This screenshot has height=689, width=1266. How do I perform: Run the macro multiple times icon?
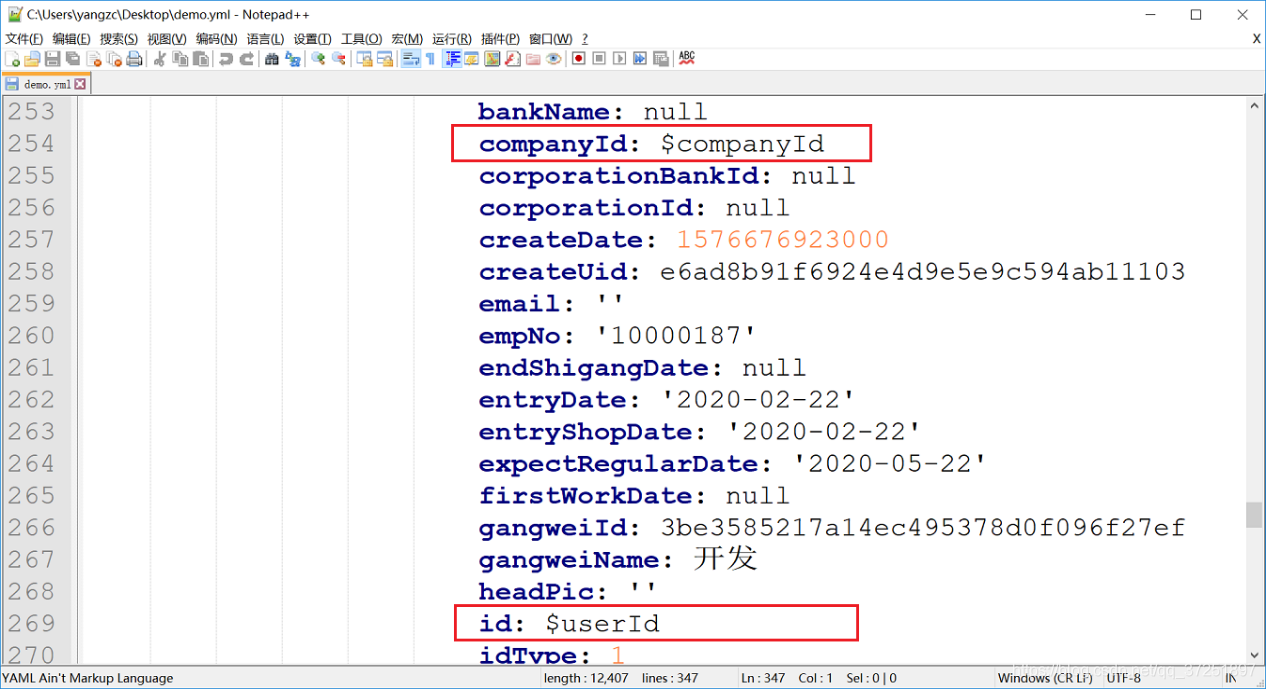click(x=640, y=59)
